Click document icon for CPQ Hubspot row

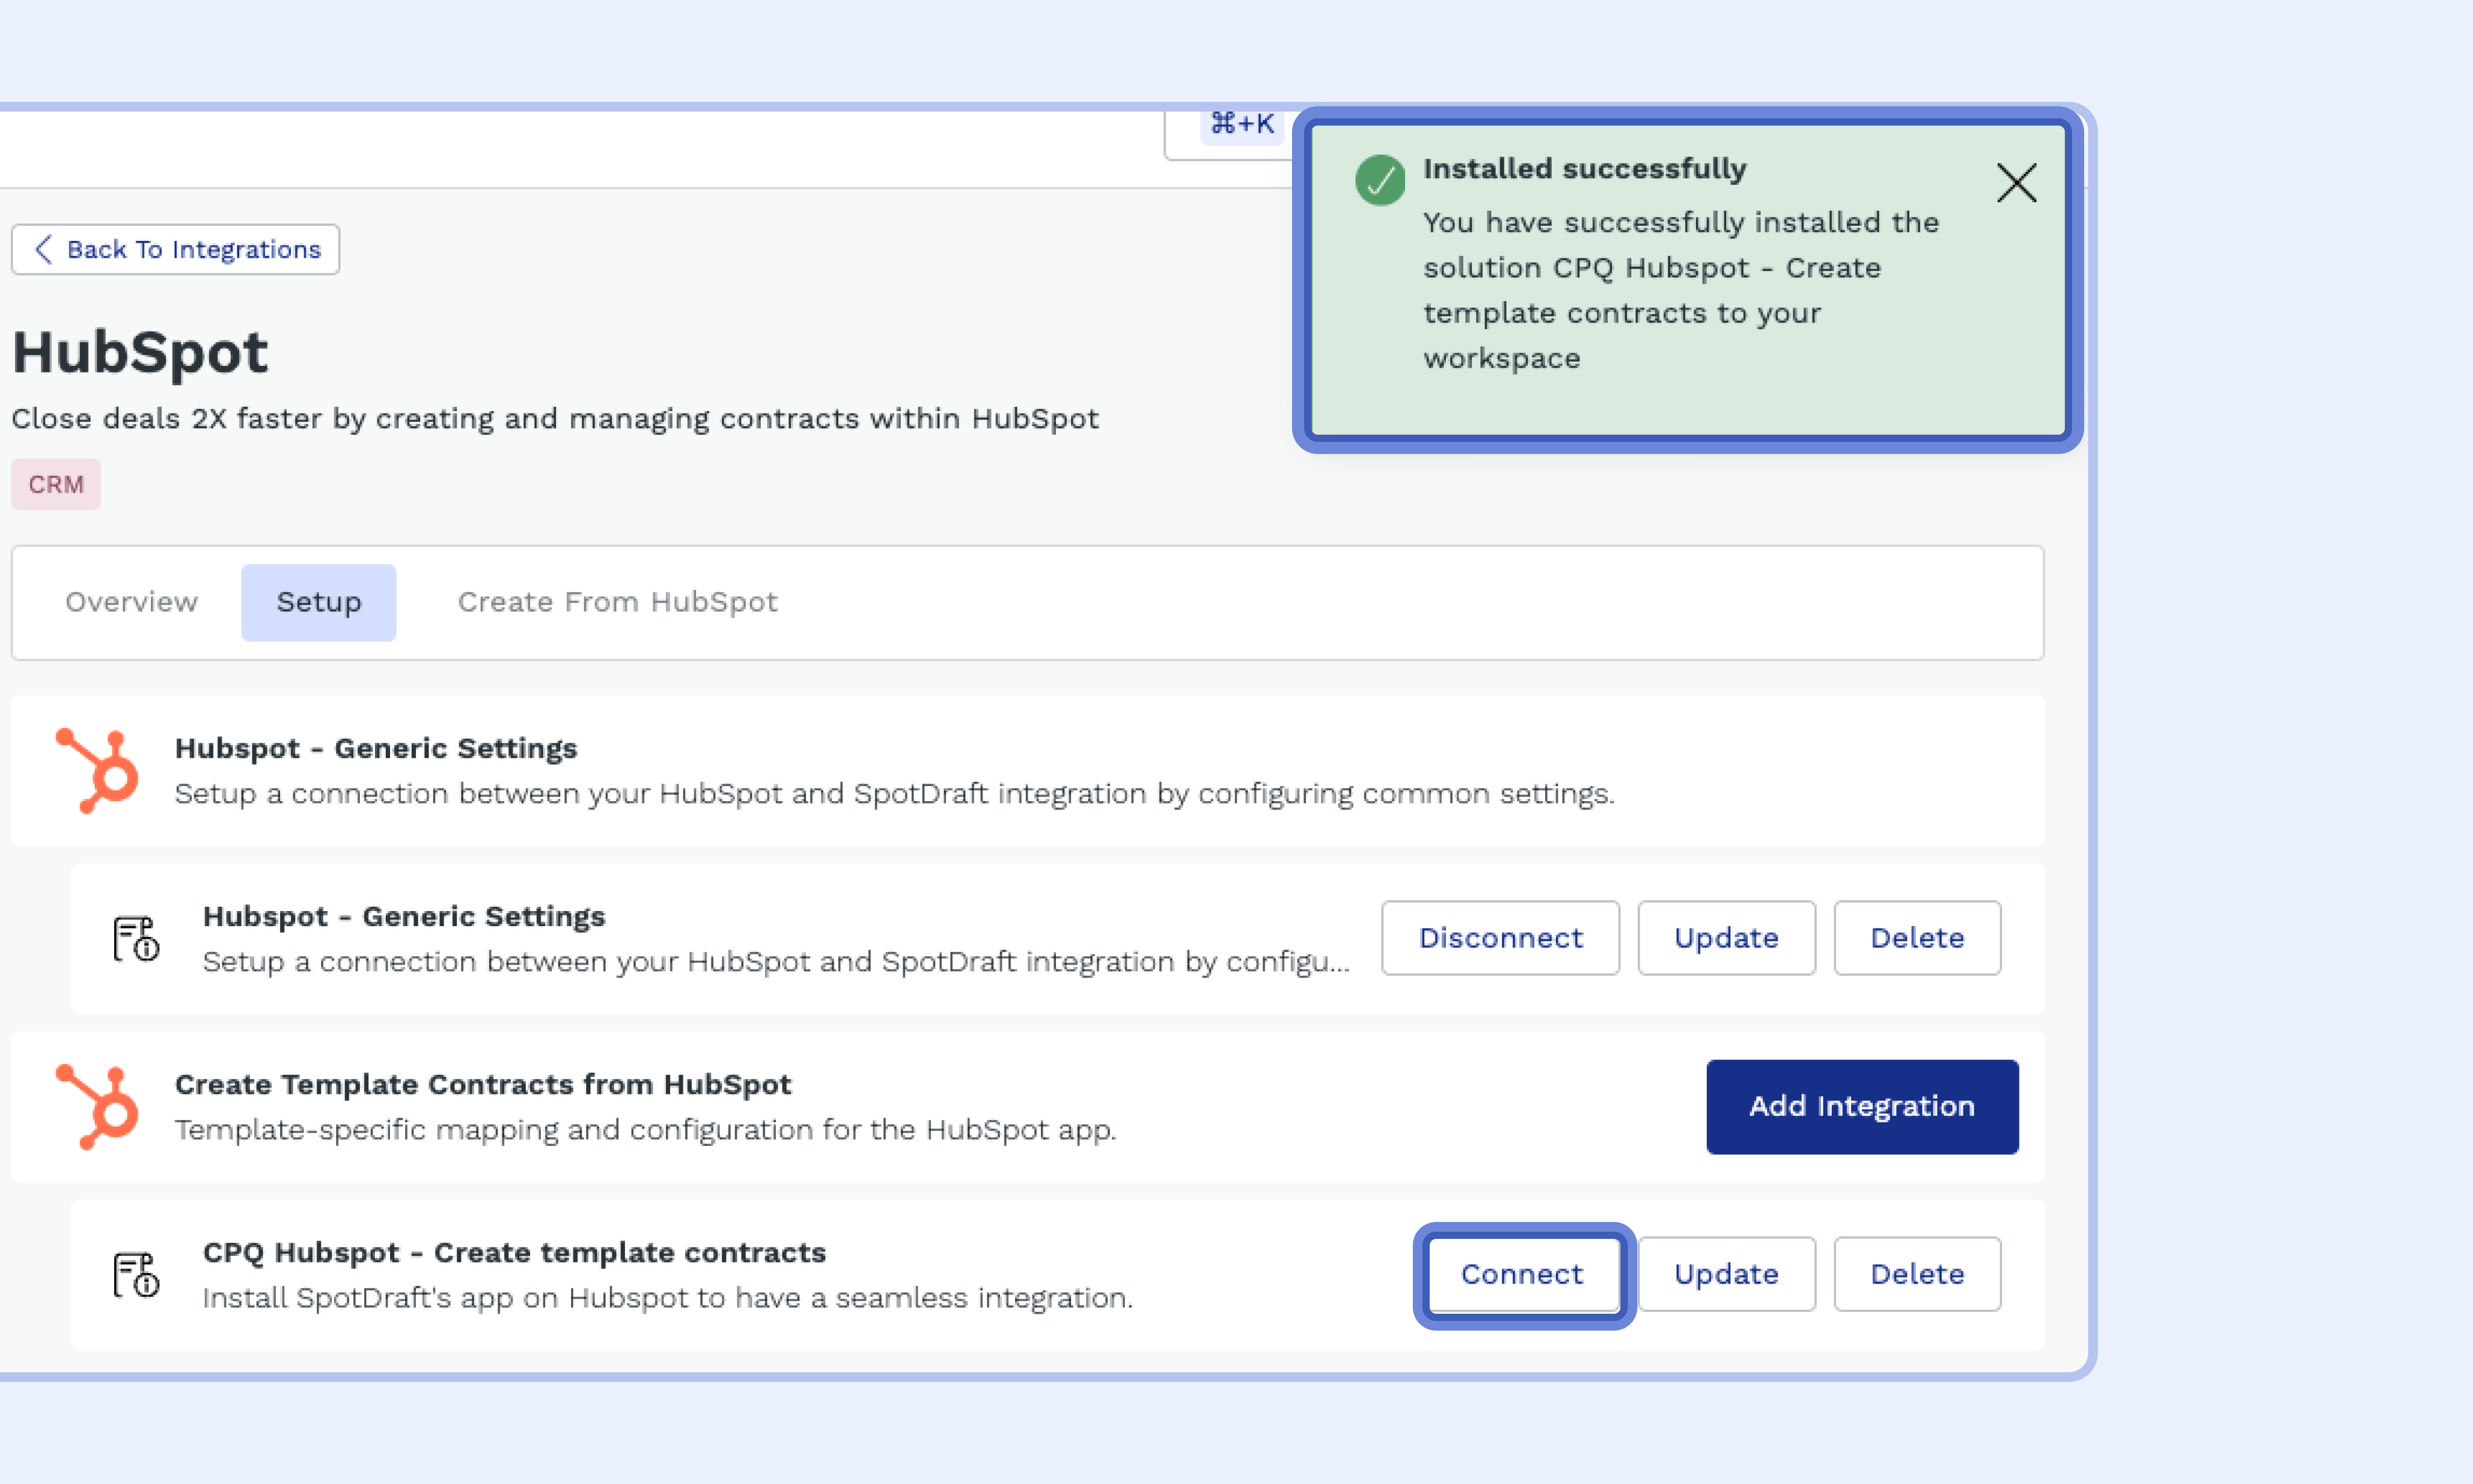tap(135, 1275)
